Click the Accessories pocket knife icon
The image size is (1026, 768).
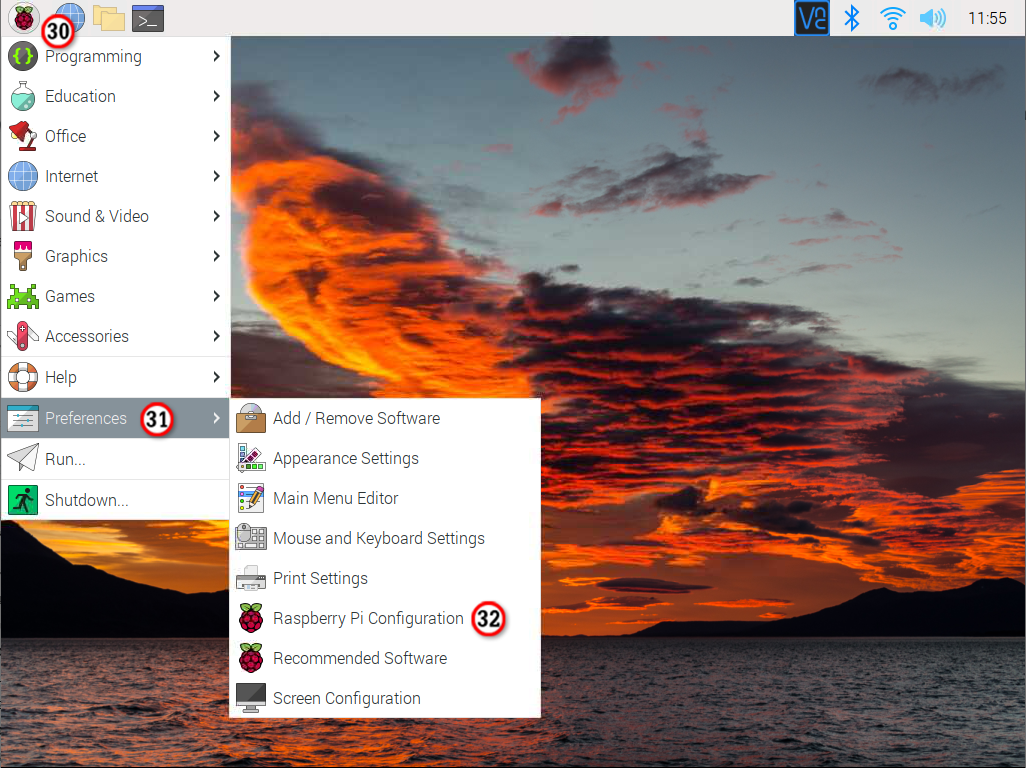tap(23, 336)
